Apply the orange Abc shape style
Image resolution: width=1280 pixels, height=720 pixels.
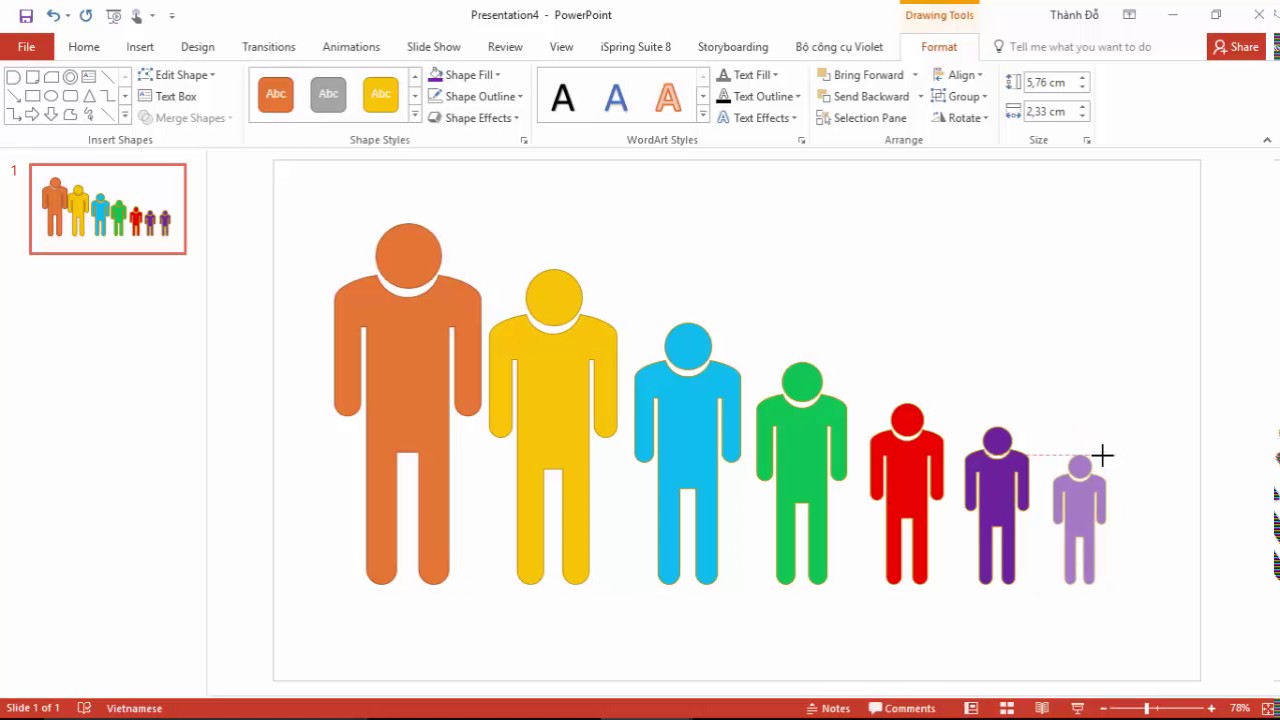point(276,94)
